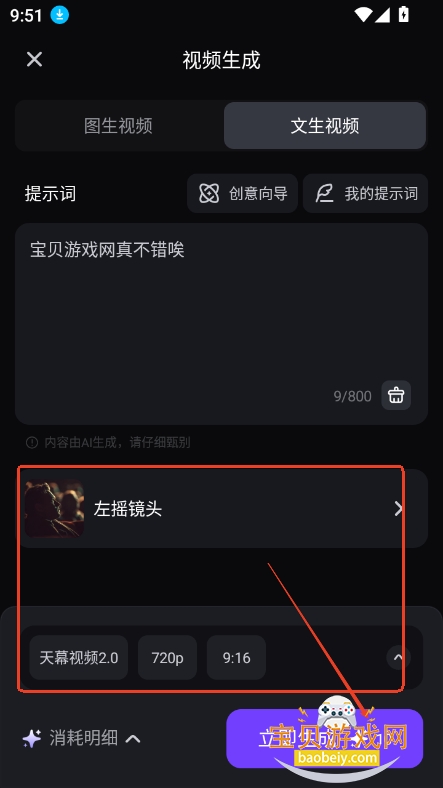This screenshot has width=443, height=788.
Task: Switch to 图生视频 tab
Action: tap(119, 126)
